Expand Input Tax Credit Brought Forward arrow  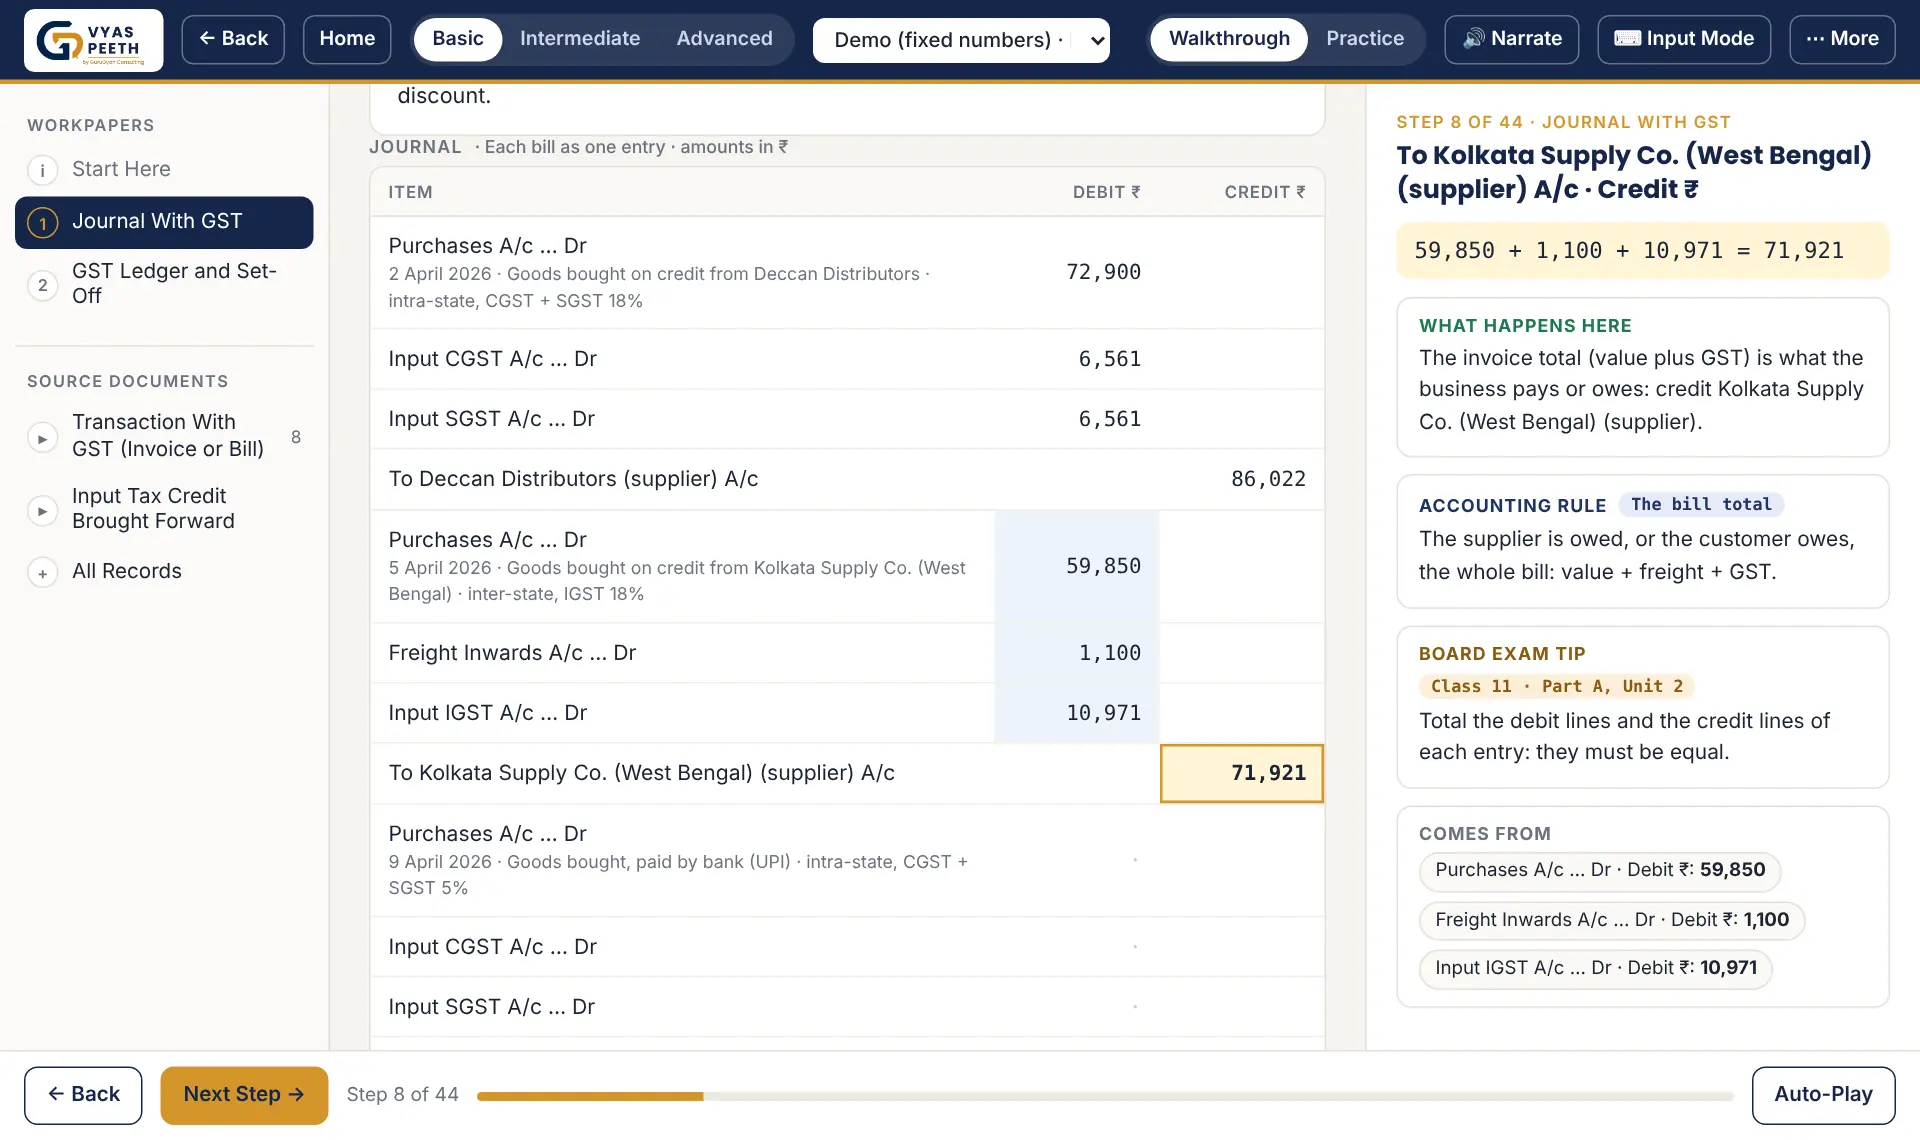click(x=42, y=511)
